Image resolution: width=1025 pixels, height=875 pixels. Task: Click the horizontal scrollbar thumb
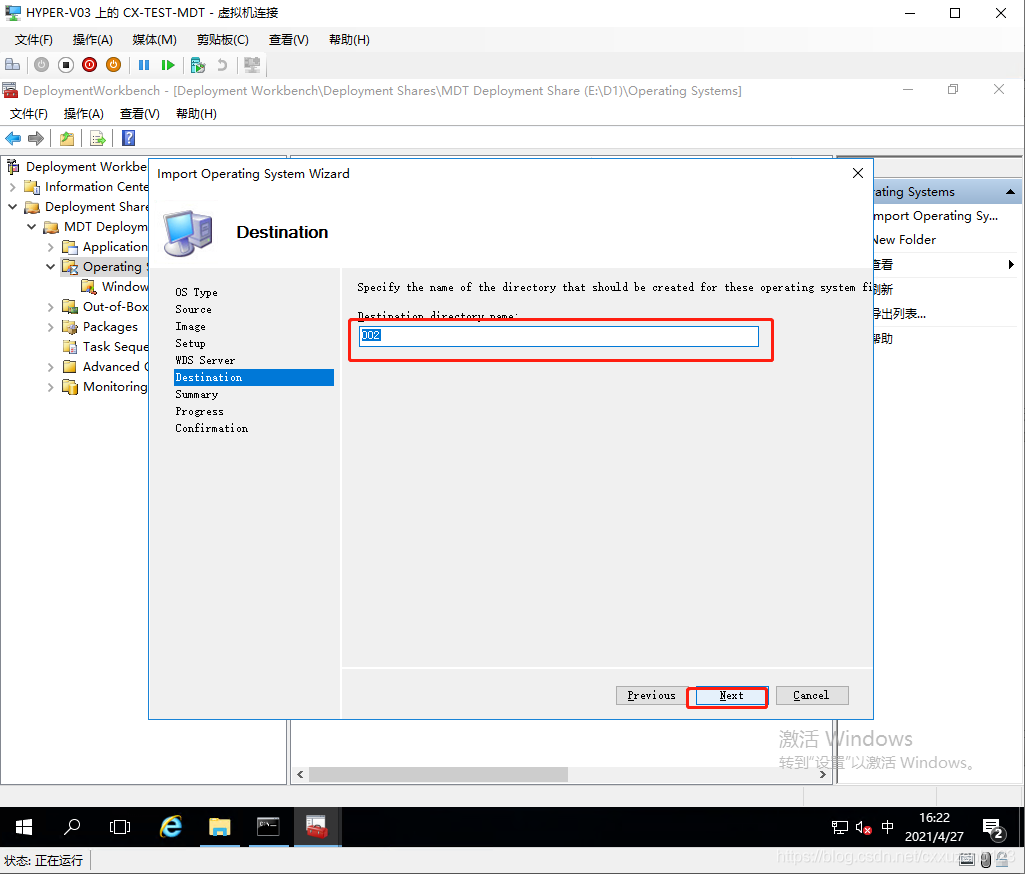438,774
